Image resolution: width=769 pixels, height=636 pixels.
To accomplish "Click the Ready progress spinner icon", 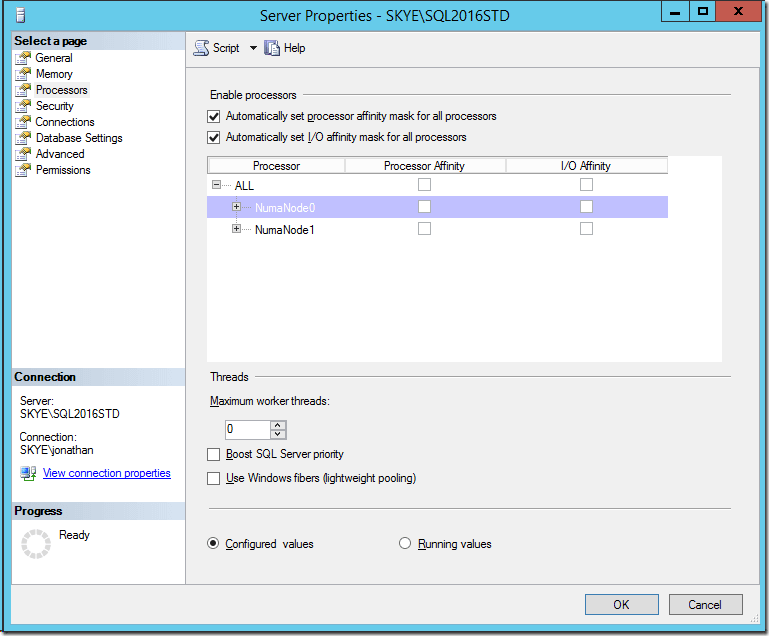I will coord(36,544).
